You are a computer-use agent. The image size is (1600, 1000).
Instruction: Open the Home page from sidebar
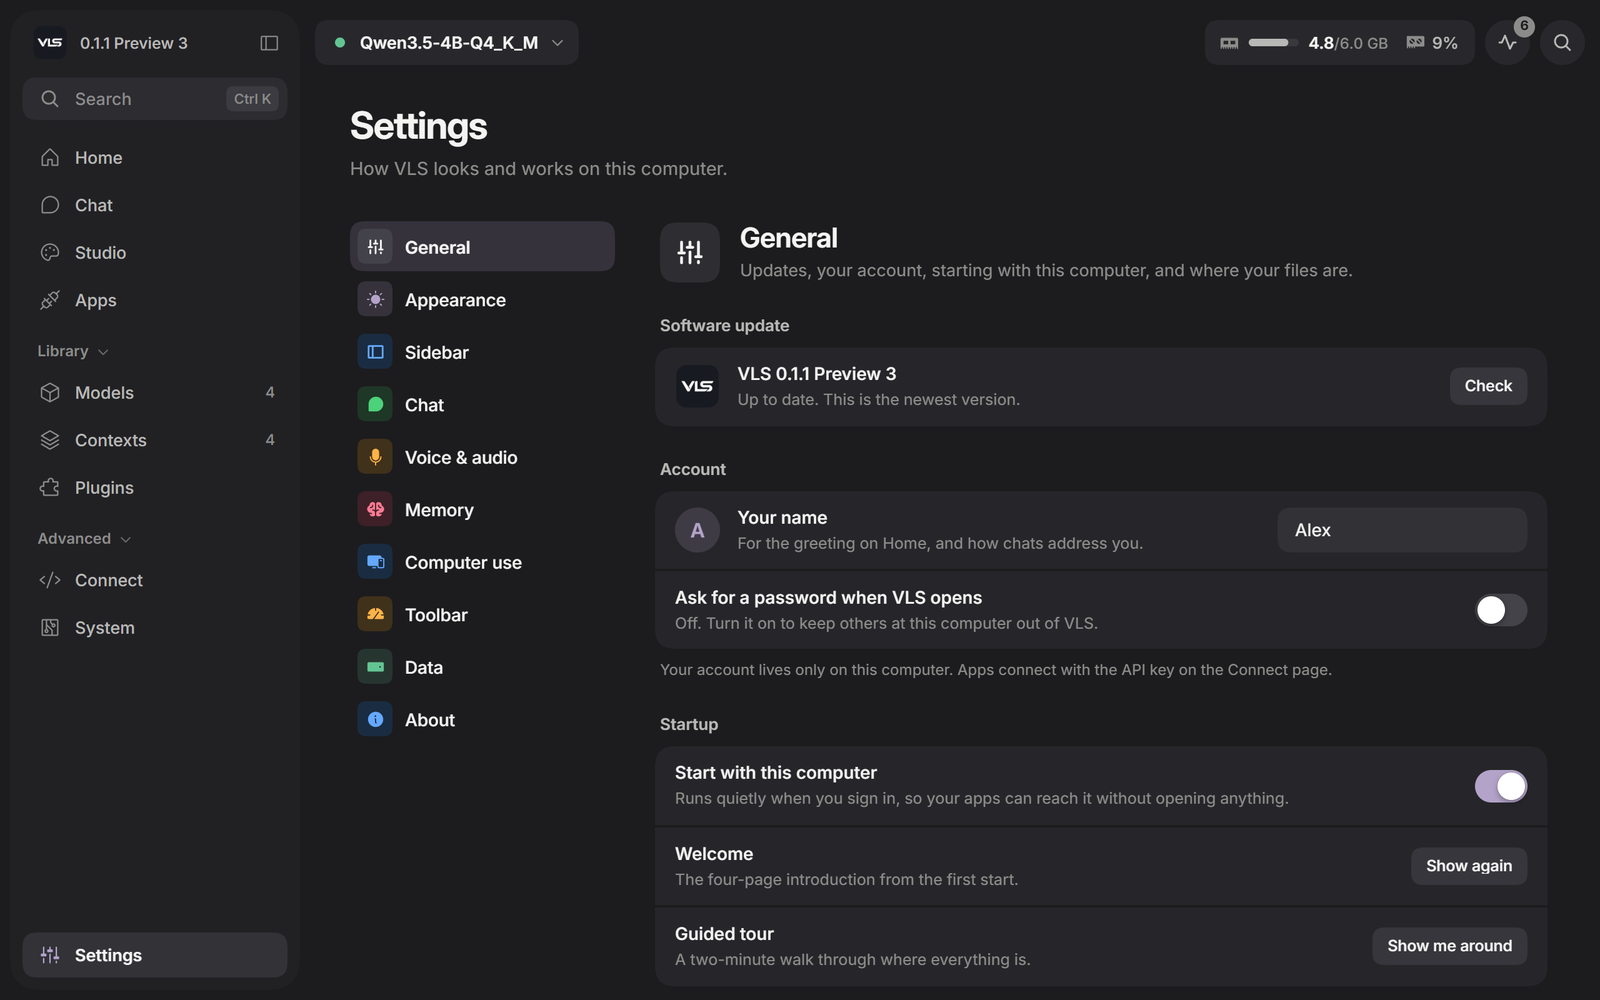155,158
